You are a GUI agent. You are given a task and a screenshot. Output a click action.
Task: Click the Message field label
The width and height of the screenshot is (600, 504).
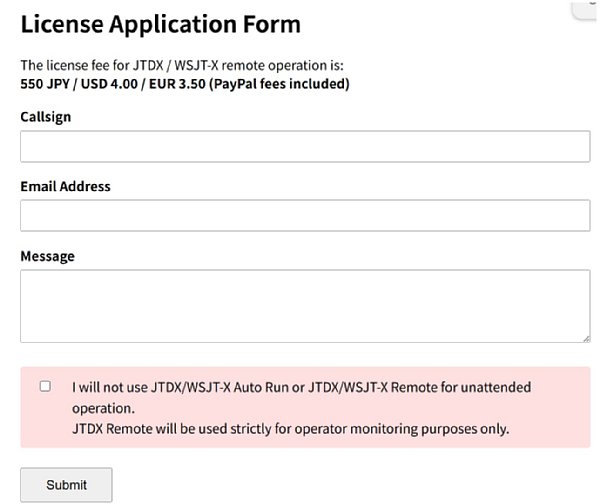[x=47, y=256]
